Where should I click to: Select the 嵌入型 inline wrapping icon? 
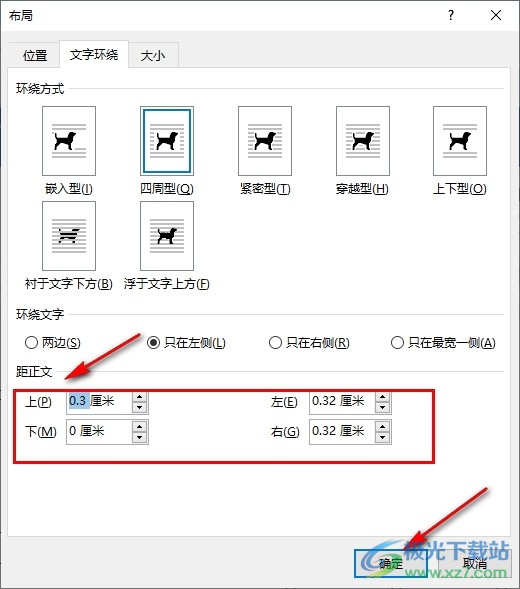click(x=69, y=141)
